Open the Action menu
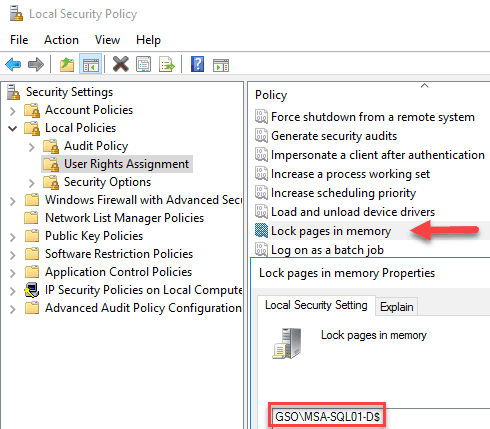Image resolution: width=490 pixels, height=429 pixels. click(61, 40)
